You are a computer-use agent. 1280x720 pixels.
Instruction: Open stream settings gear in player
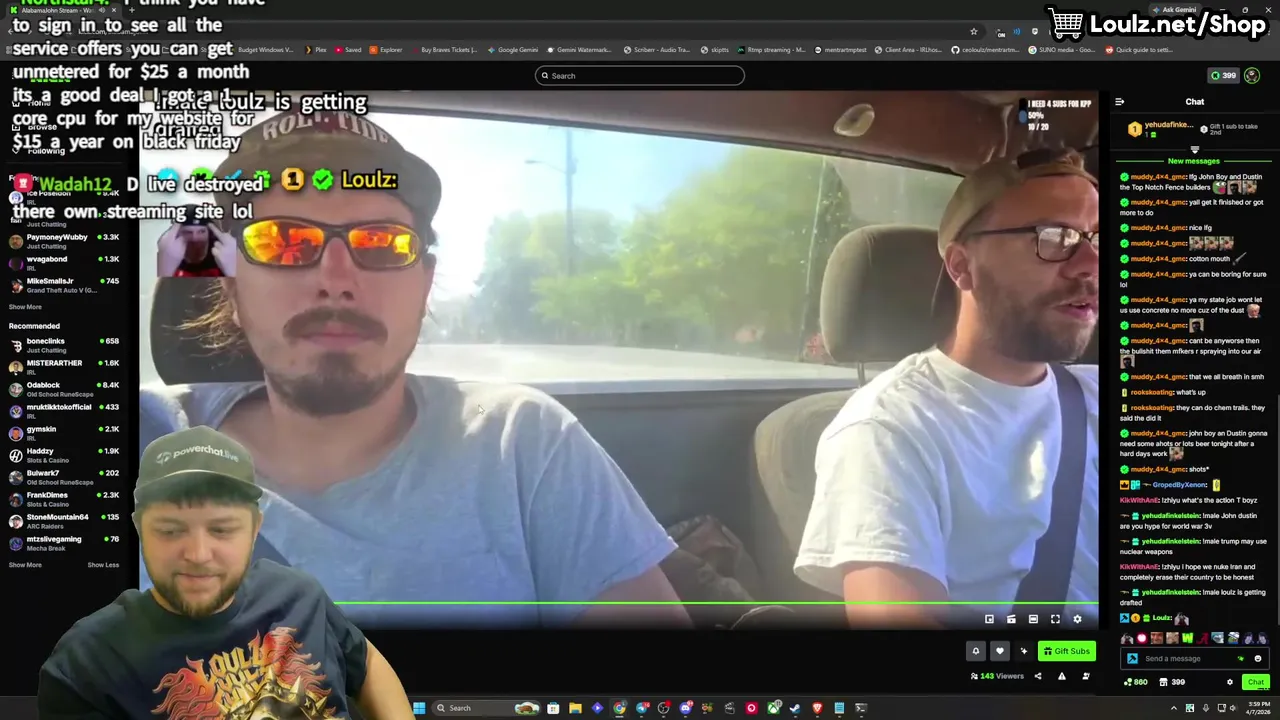(1077, 619)
